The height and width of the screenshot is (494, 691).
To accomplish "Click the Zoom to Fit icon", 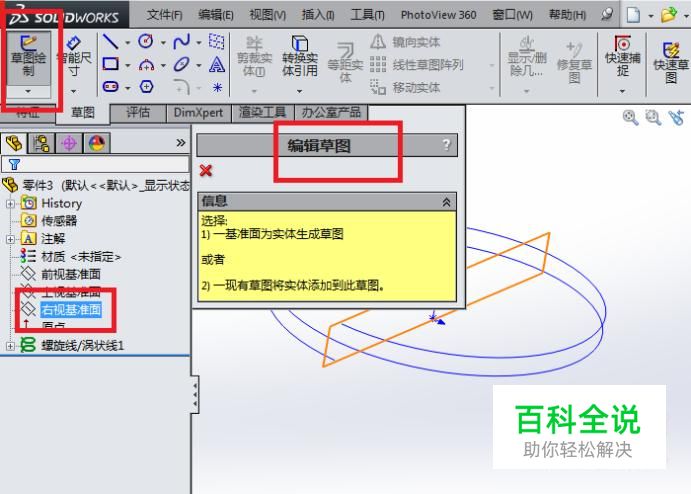I will click(x=630, y=117).
